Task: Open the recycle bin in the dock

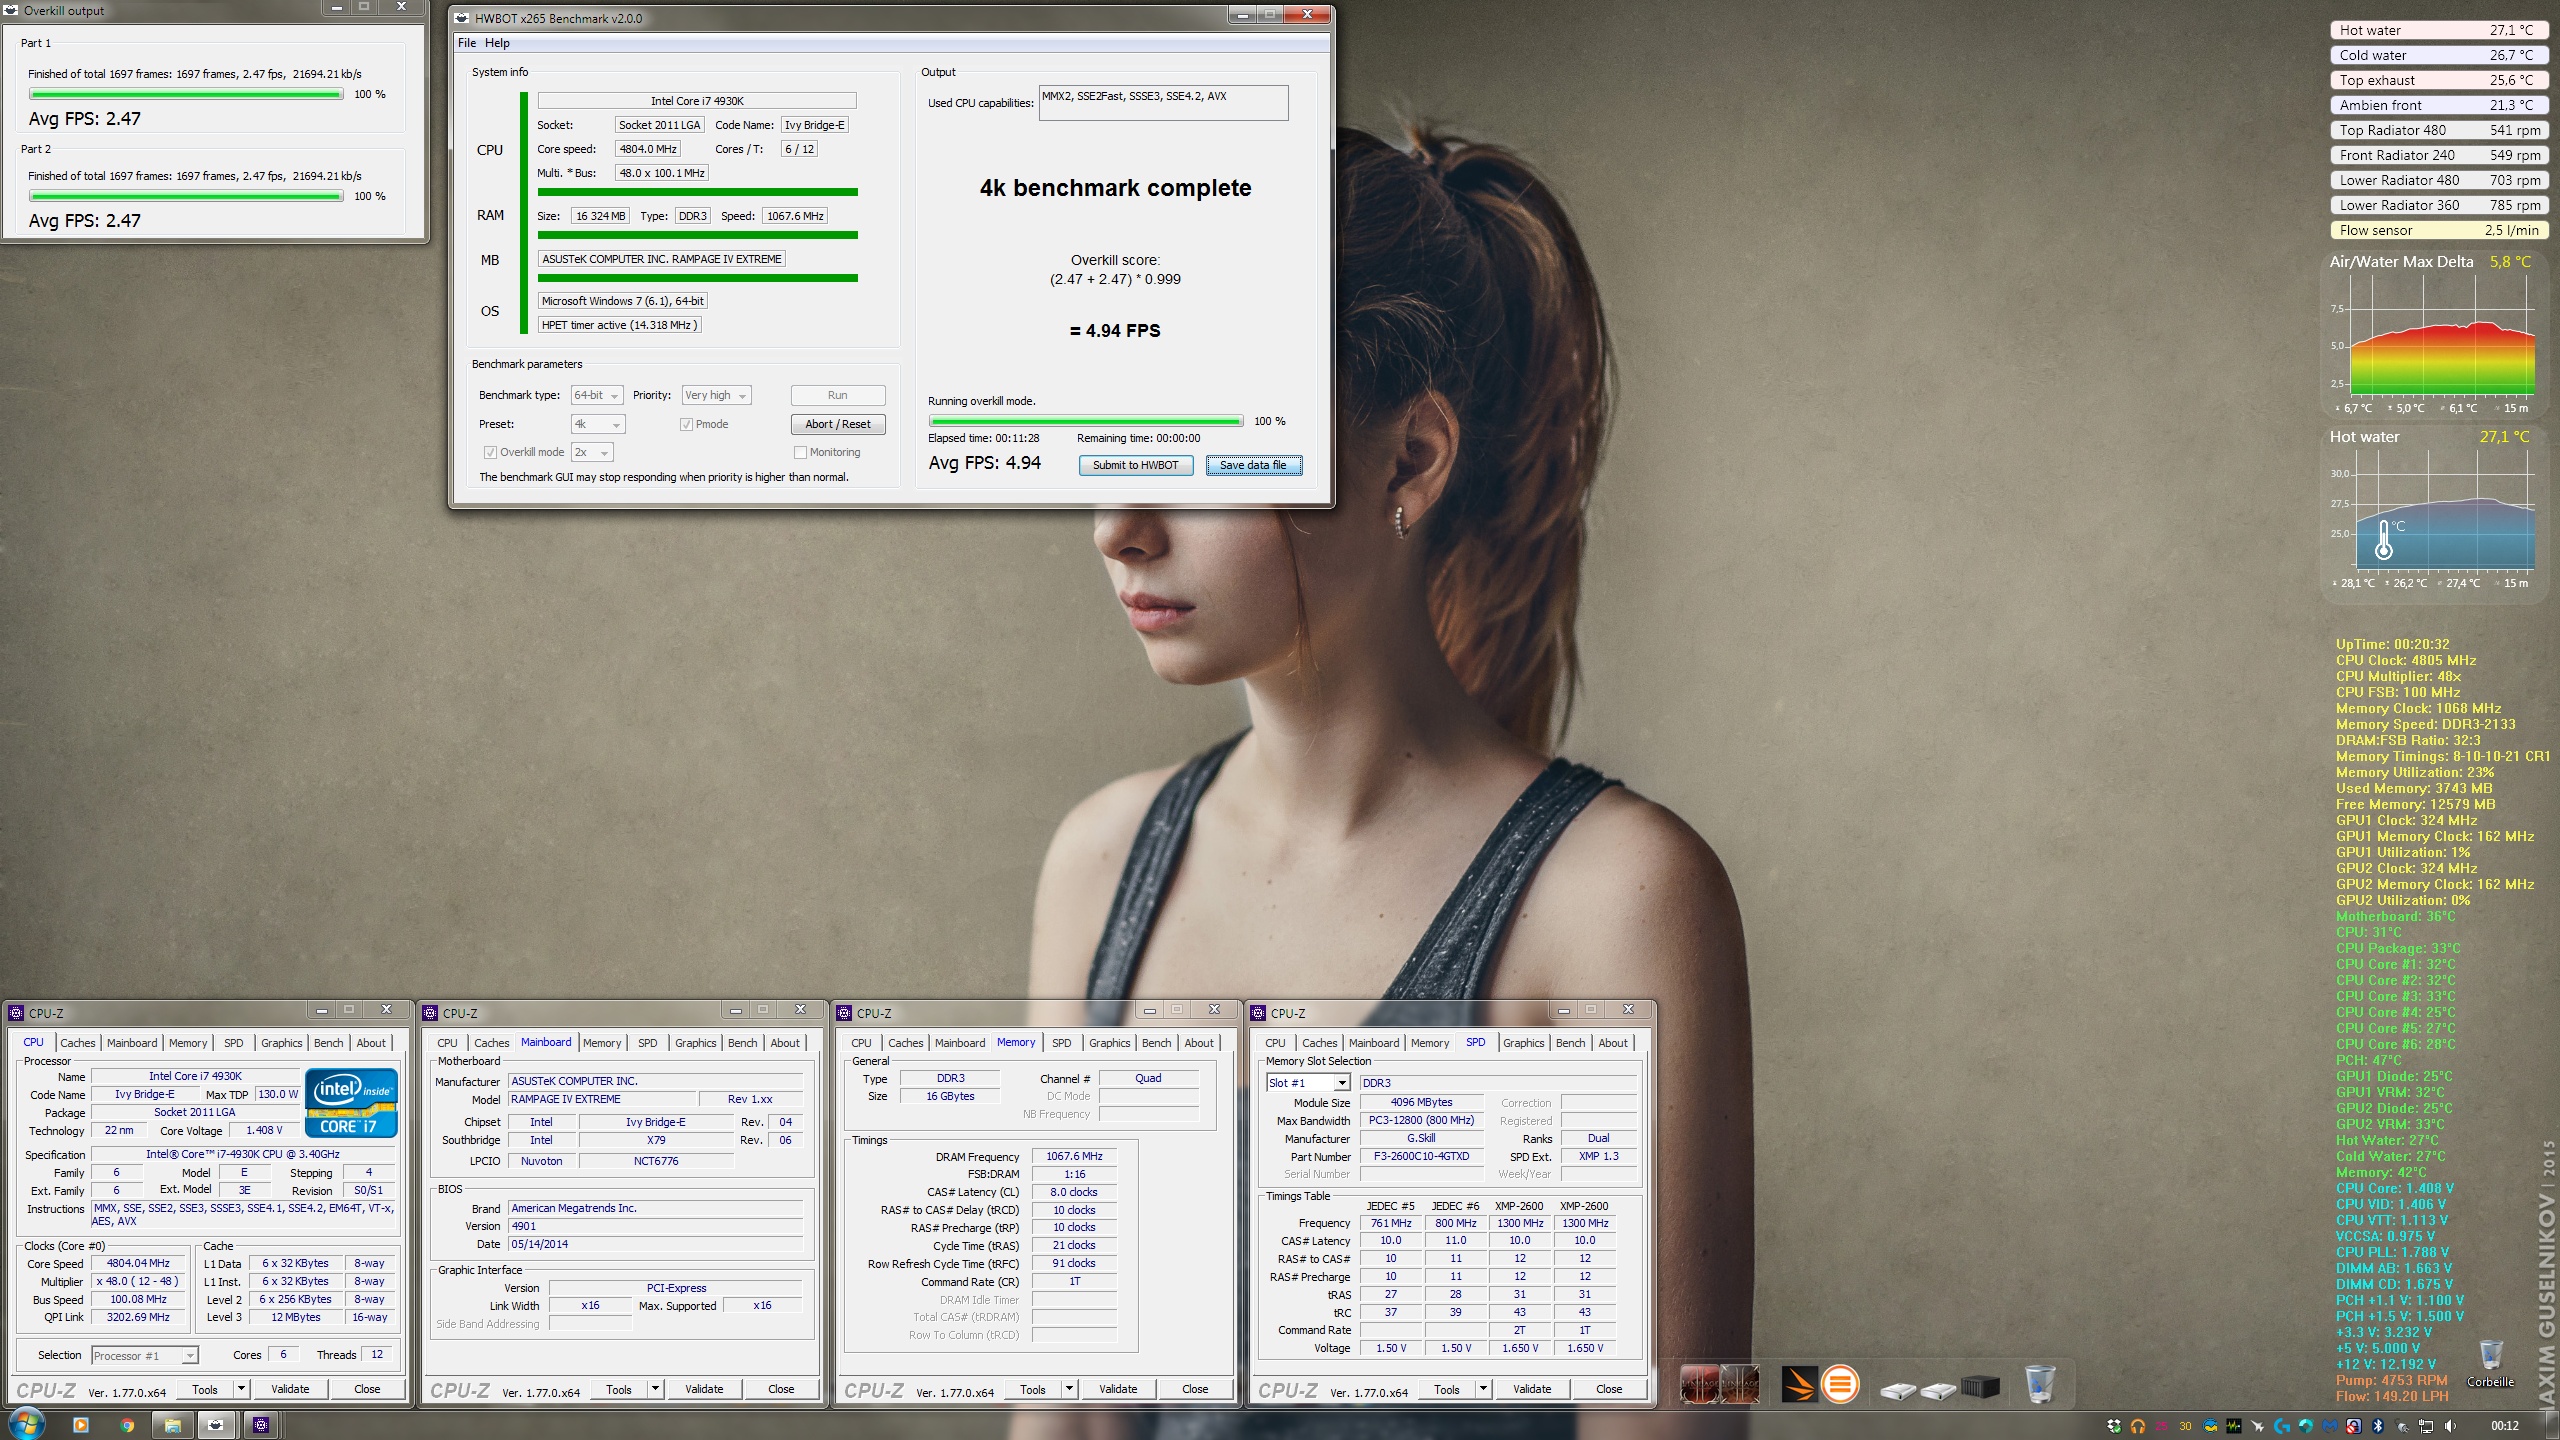Action: (x=2040, y=1384)
